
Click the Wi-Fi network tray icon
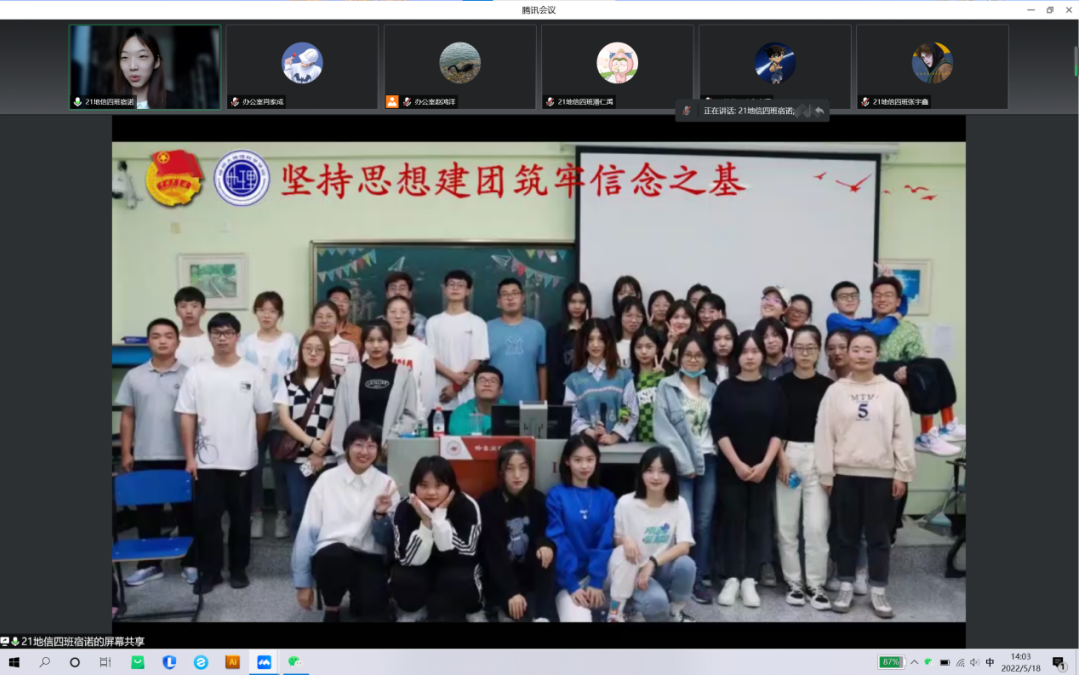[960, 662]
